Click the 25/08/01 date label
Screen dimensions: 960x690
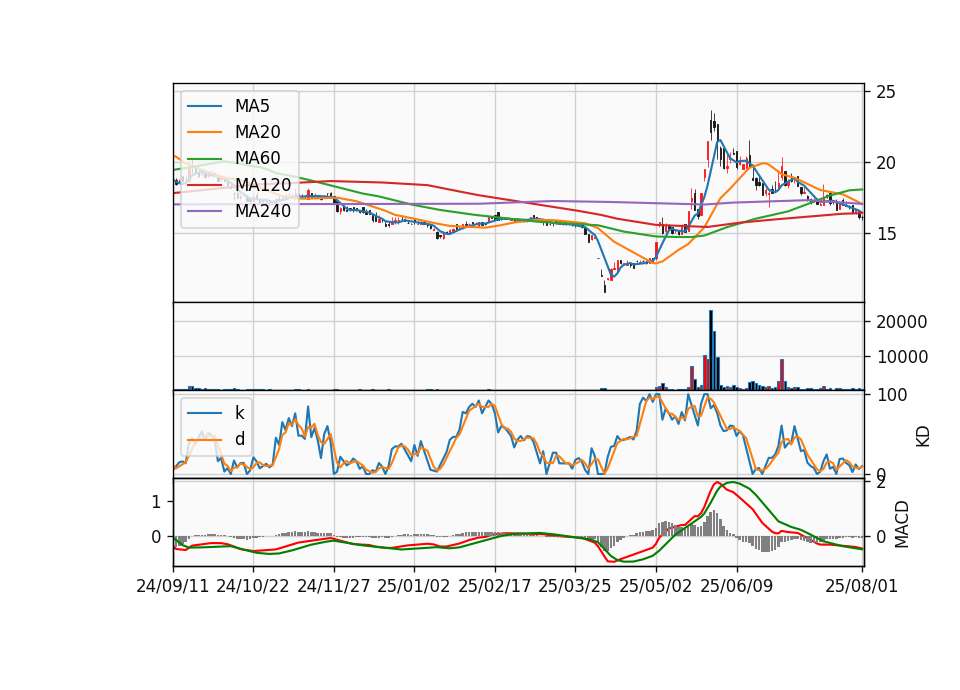pyautogui.click(x=861, y=586)
